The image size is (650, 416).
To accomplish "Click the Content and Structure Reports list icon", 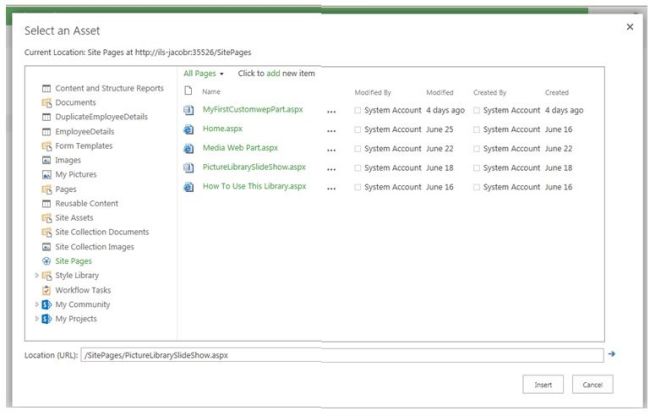I will point(46,88).
